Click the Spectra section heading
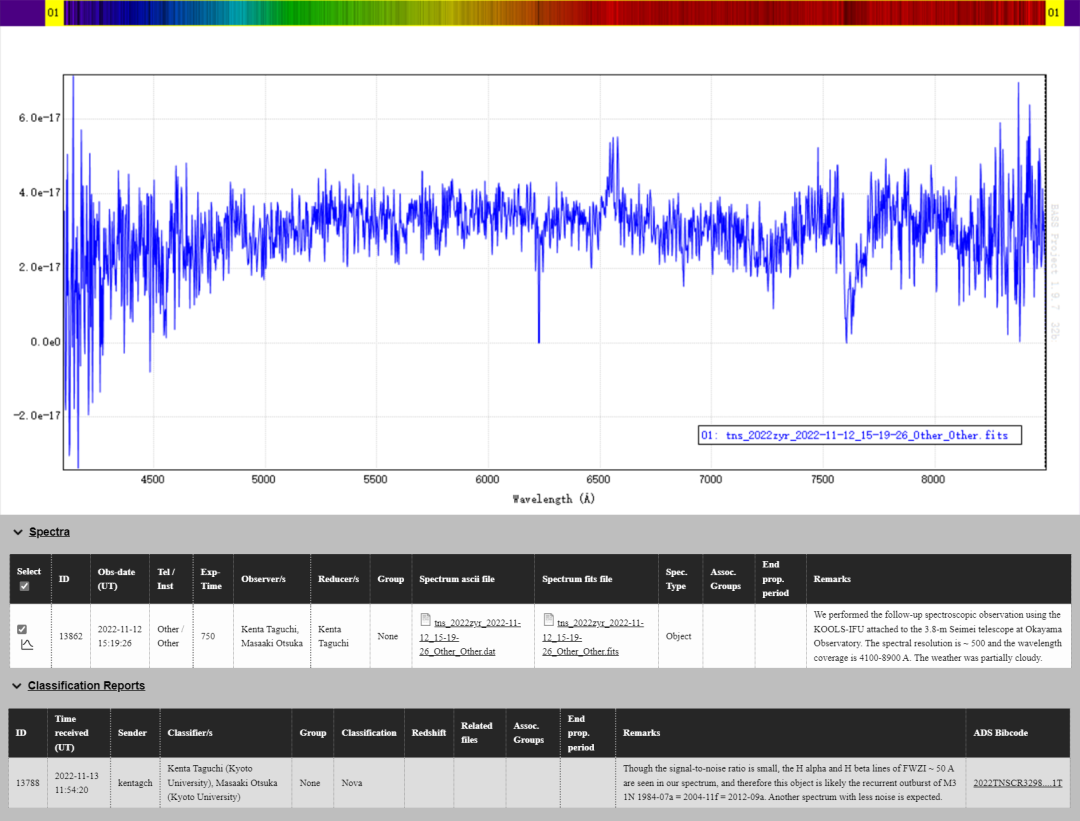This screenshot has height=821, width=1080. 49,532
